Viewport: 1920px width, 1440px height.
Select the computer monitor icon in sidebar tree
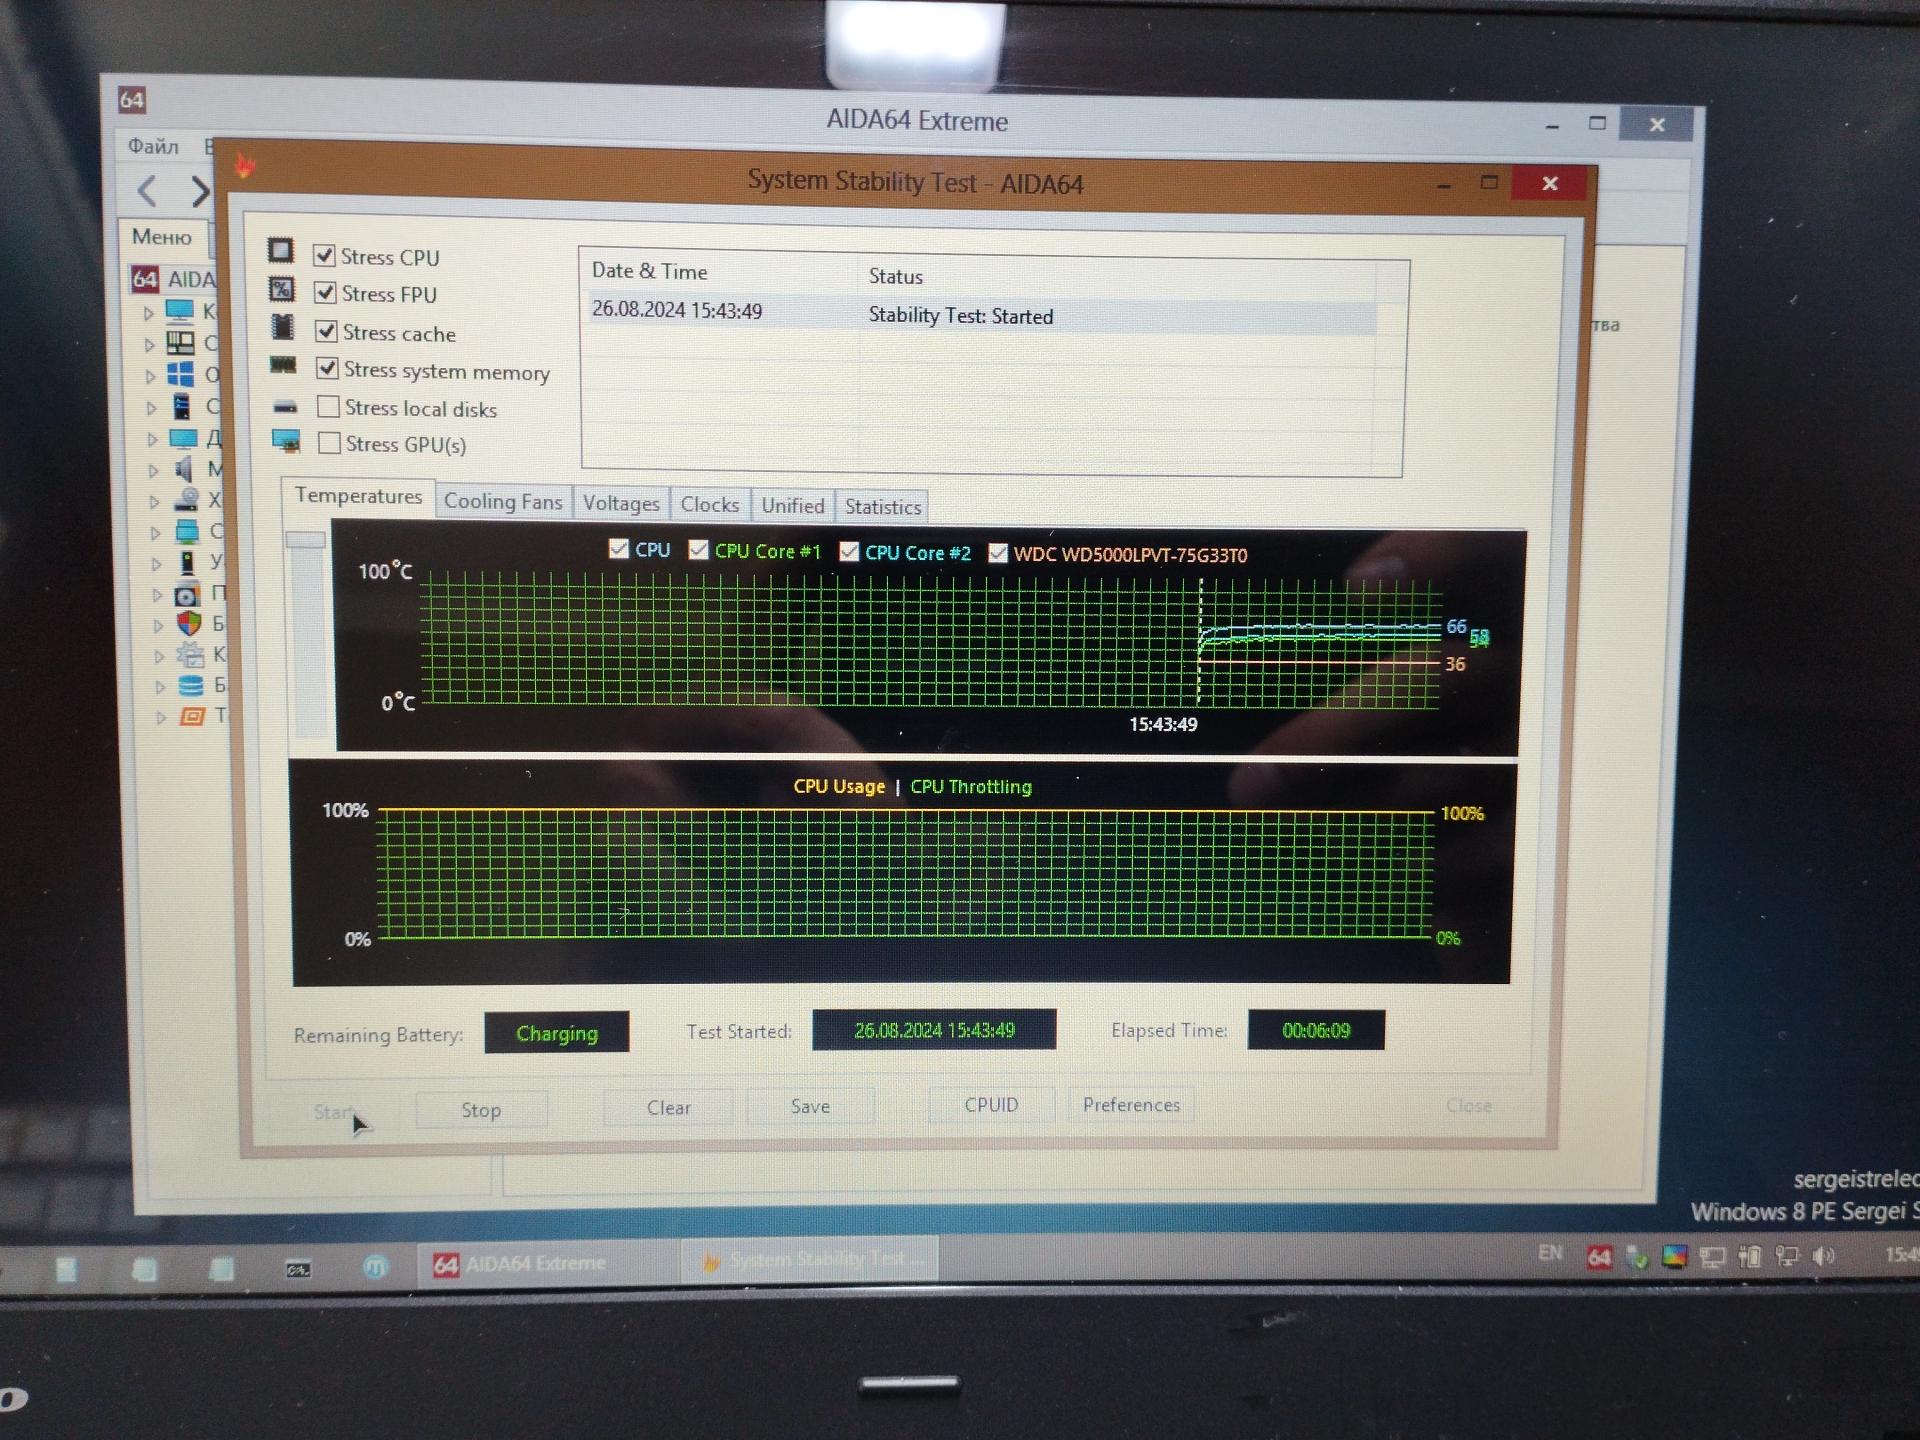[x=179, y=311]
